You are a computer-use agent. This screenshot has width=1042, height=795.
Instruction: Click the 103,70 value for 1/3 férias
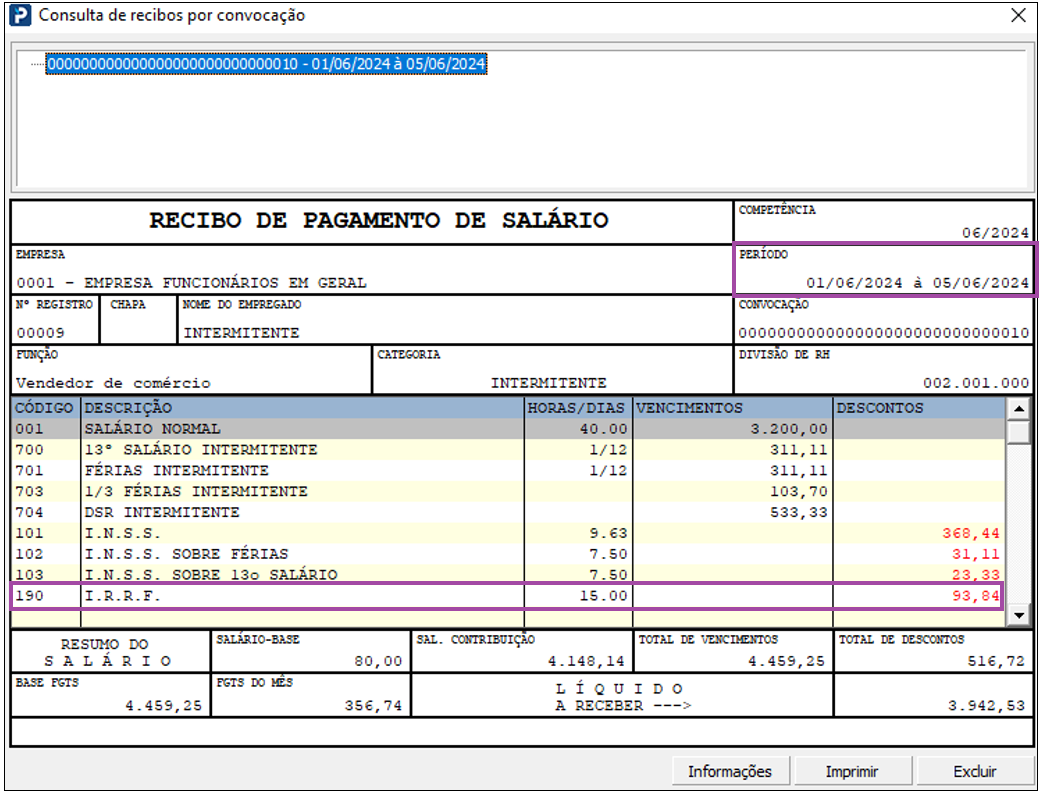799,491
